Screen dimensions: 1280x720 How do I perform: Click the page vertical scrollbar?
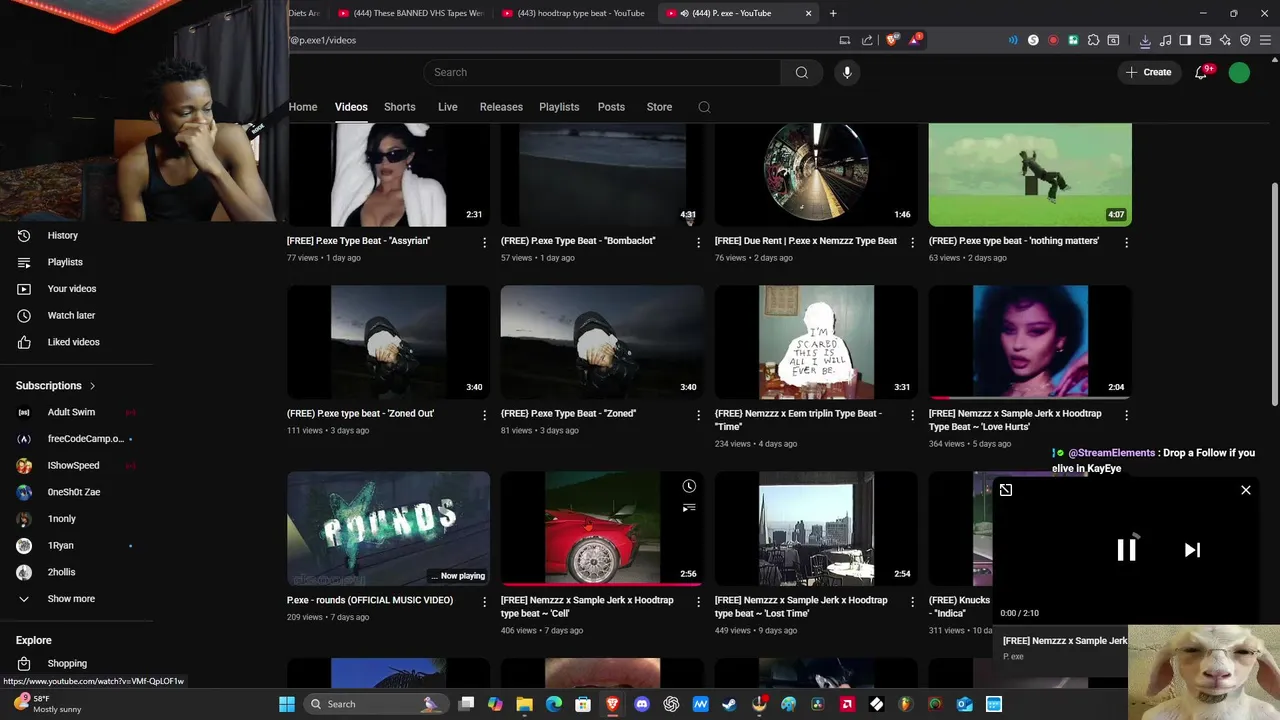coord(1274,295)
